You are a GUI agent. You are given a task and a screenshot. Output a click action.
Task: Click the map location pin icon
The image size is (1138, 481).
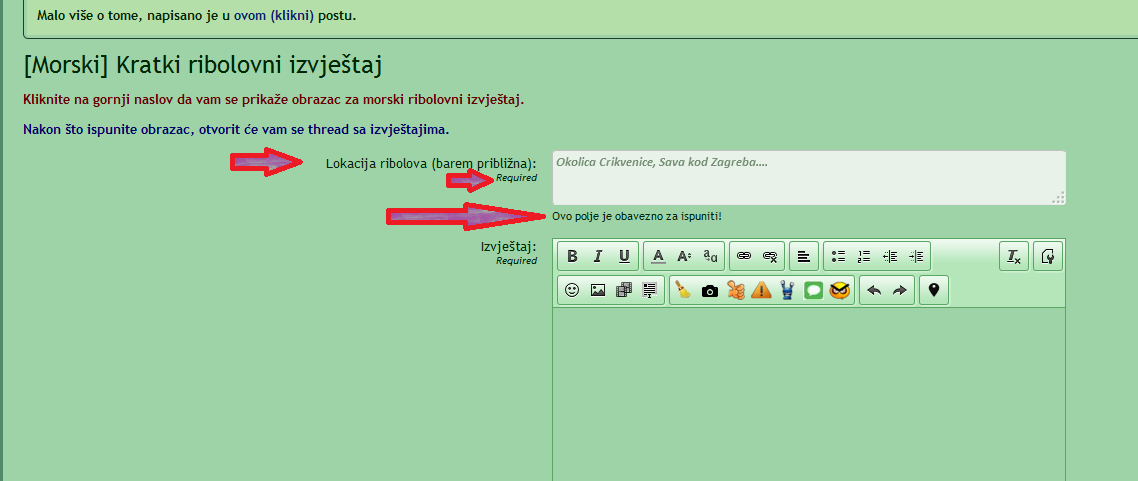(x=934, y=290)
